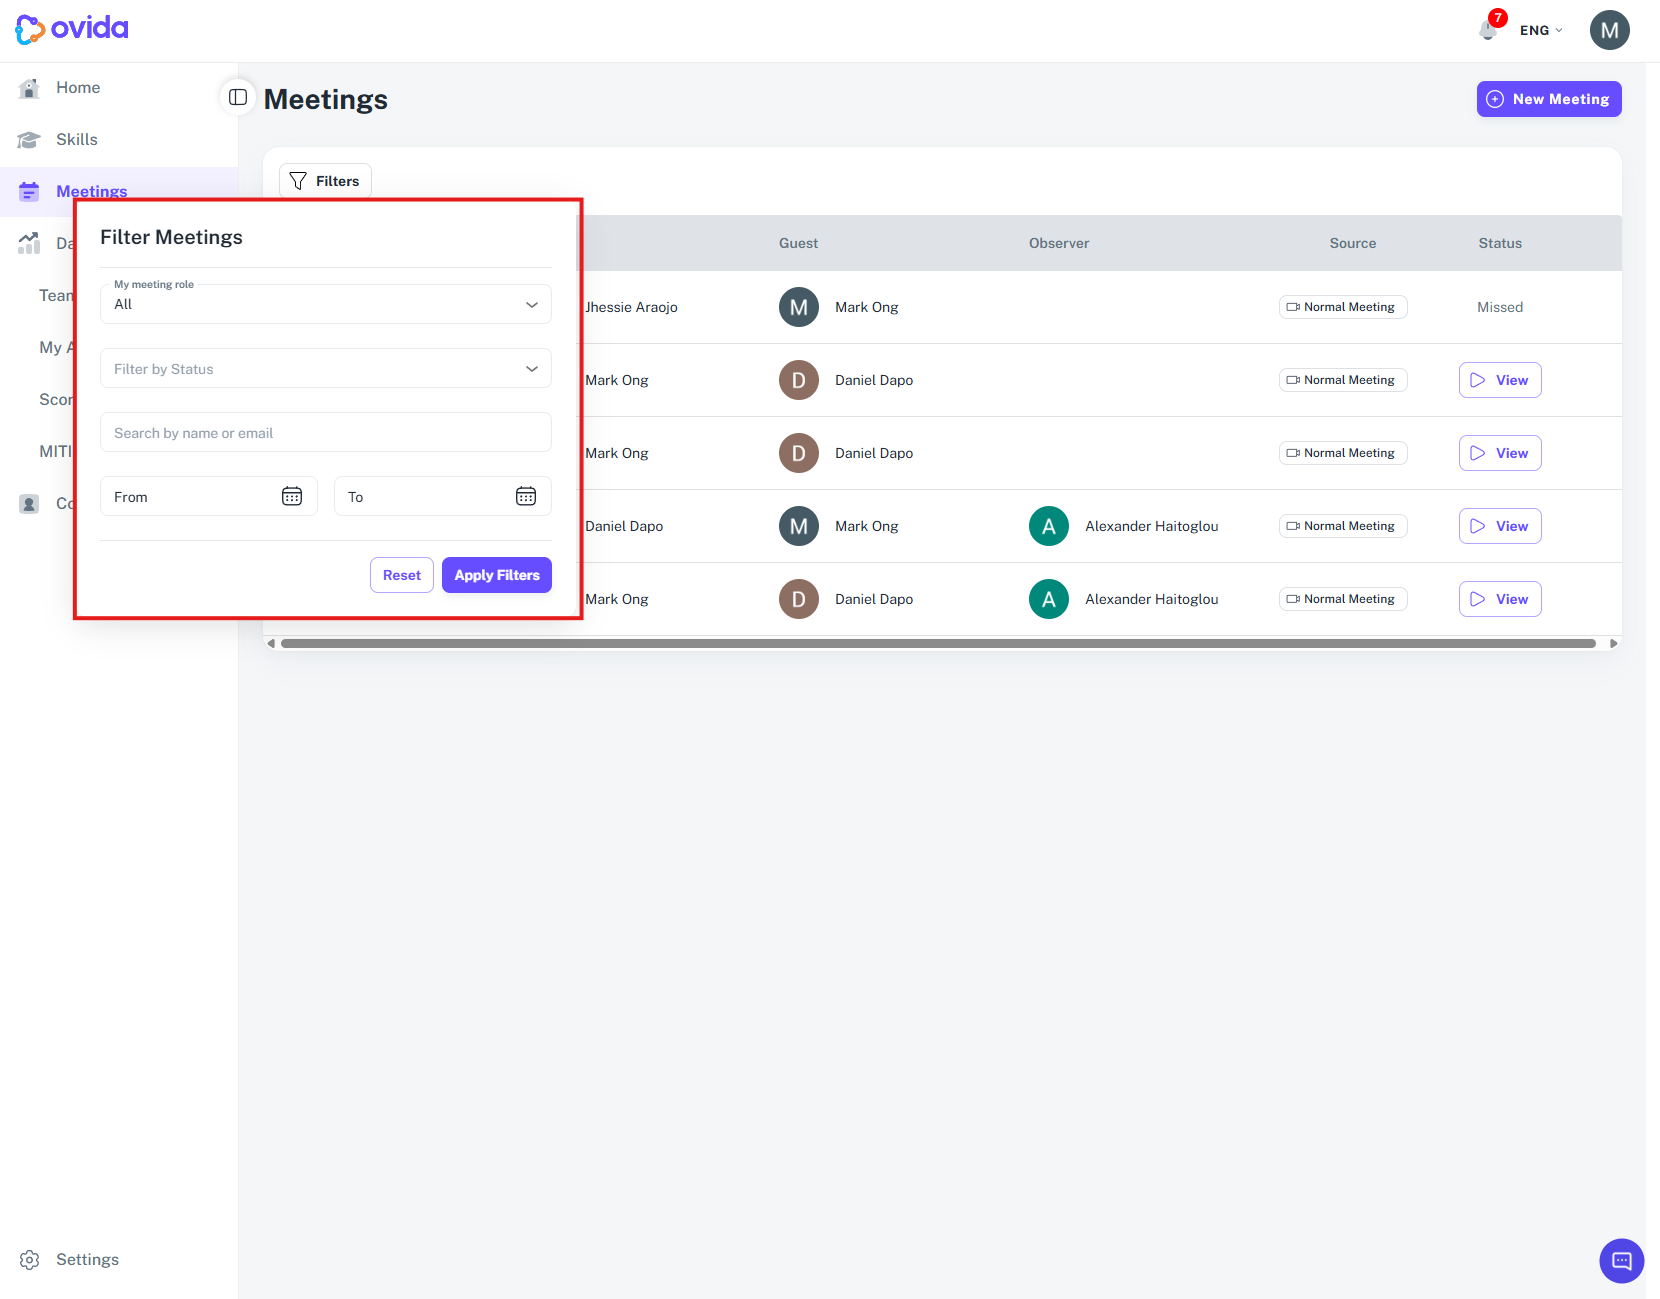Click the New Meeting button

(1549, 99)
